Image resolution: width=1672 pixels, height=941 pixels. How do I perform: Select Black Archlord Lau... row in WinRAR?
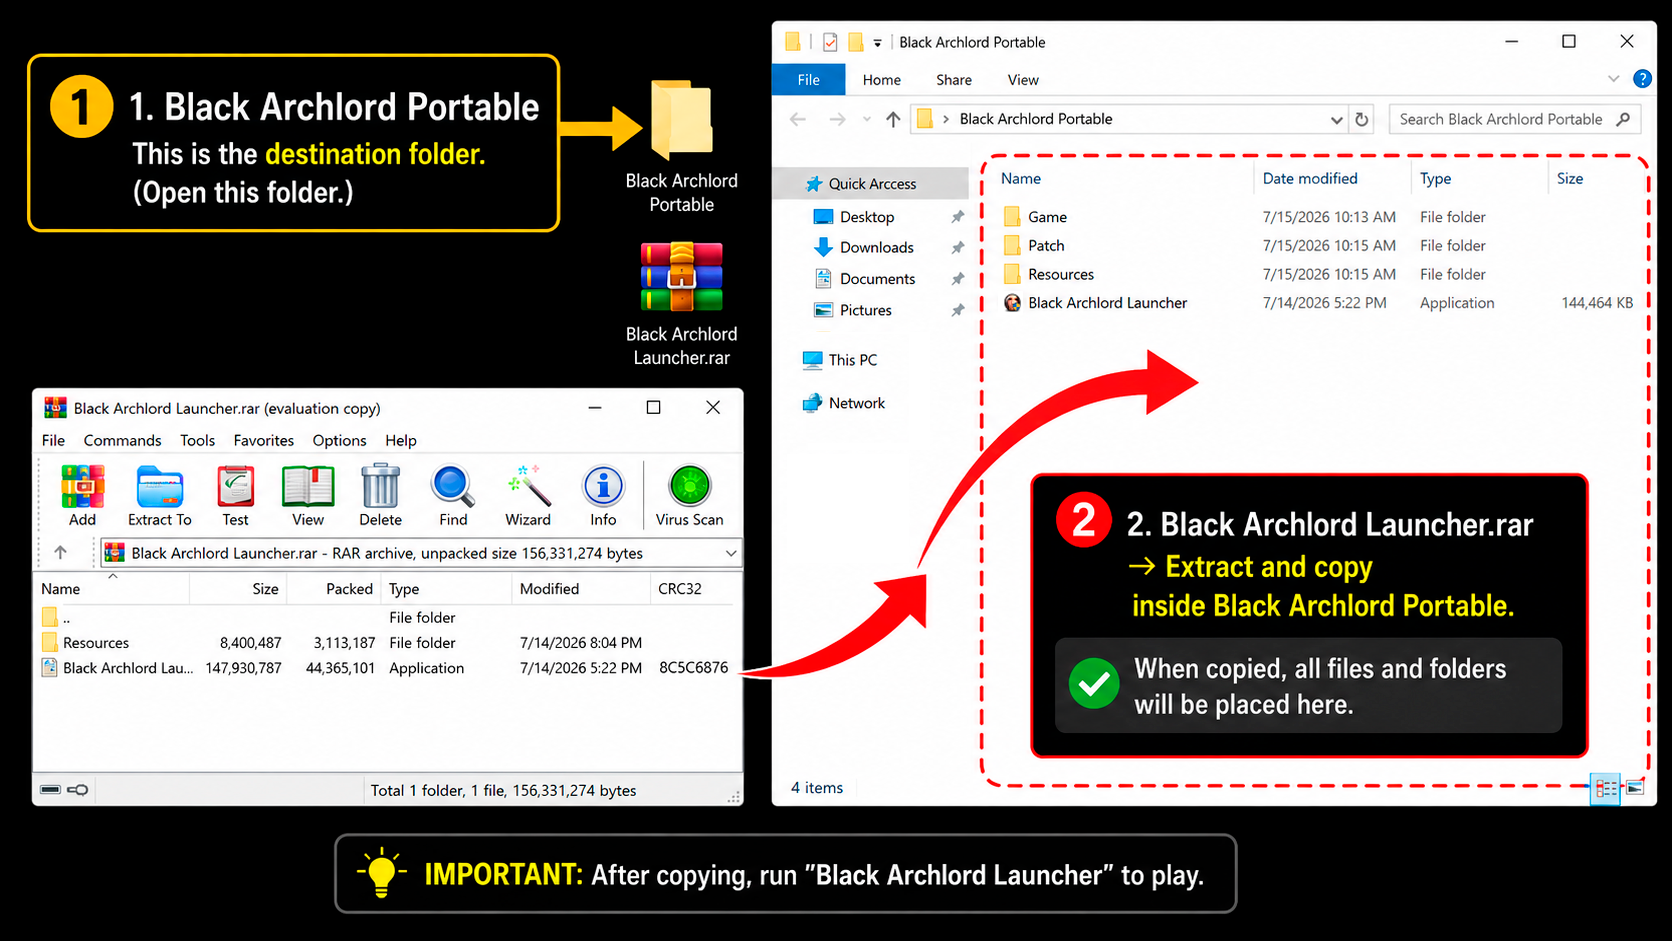(x=387, y=668)
